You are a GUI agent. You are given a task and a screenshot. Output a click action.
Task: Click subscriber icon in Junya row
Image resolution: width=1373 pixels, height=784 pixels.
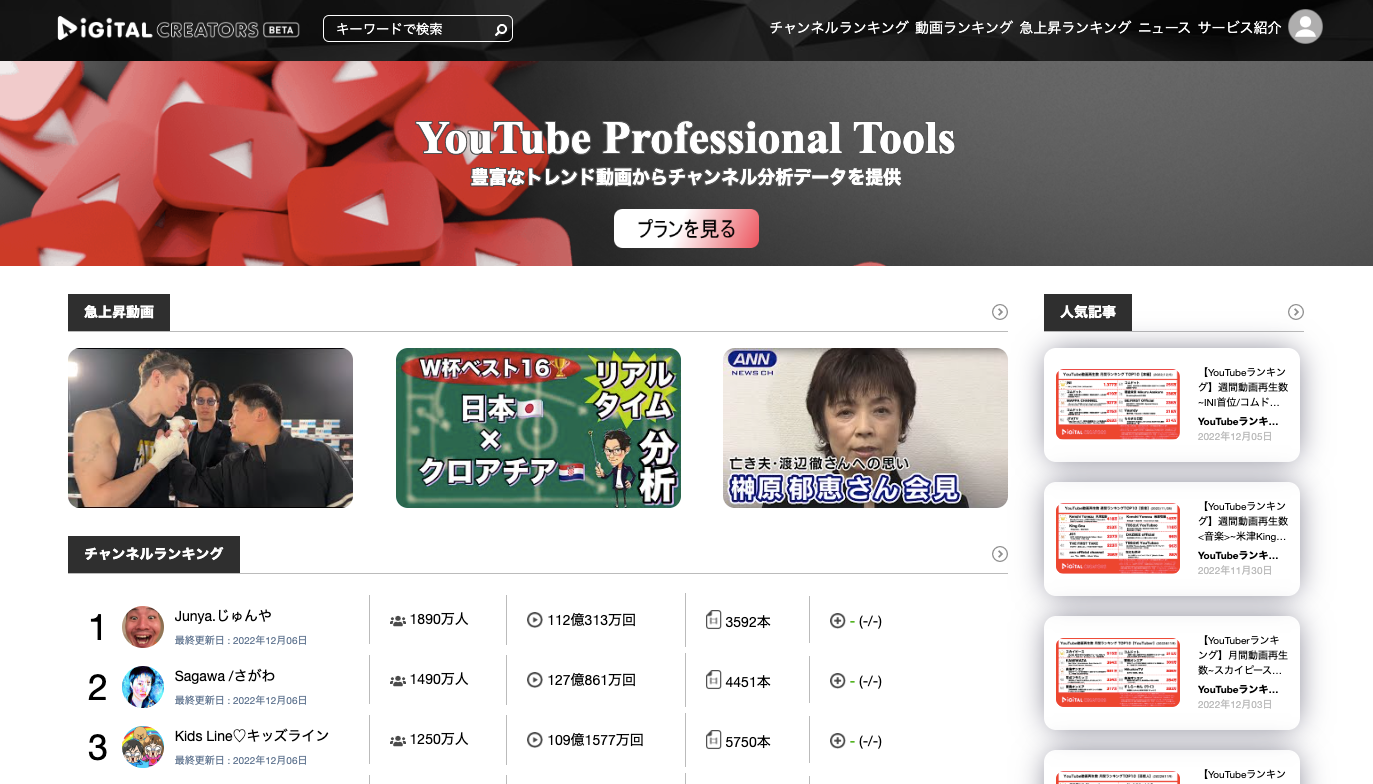397,621
